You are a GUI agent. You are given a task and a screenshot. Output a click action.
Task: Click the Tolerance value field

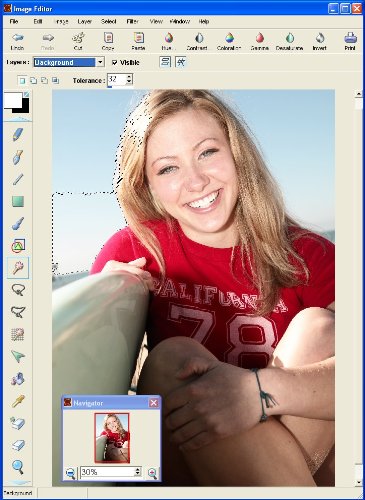click(x=117, y=80)
